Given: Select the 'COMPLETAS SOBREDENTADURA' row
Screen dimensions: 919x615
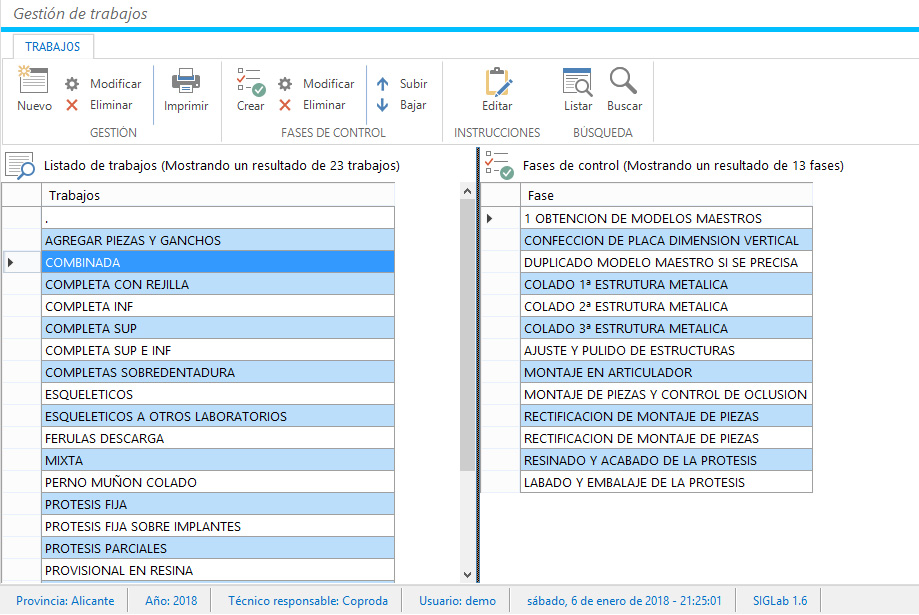Looking at the screenshot, I should pyautogui.click(x=218, y=372).
